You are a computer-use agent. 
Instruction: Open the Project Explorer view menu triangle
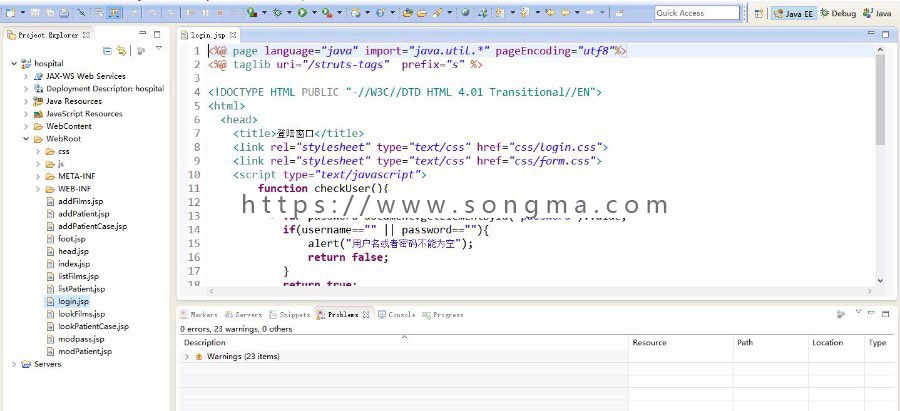coord(159,49)
